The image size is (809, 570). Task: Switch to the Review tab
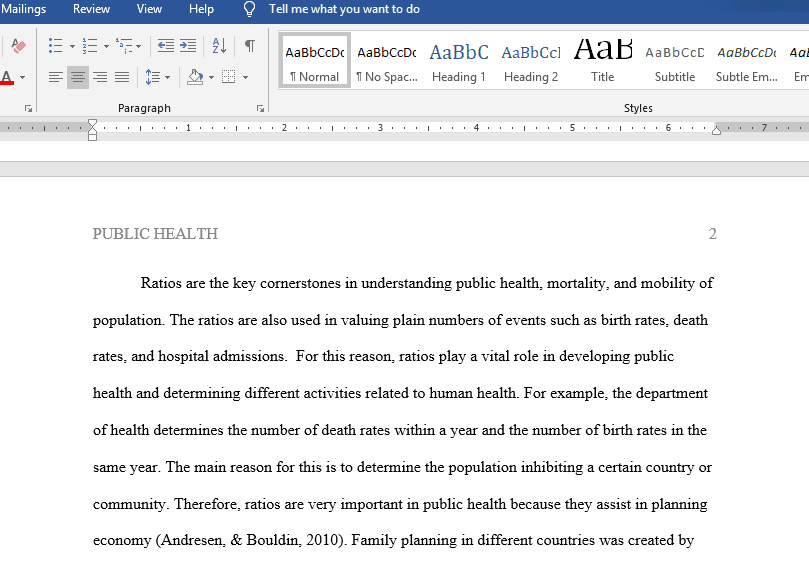pyautogui.click(x=91, y=9)
